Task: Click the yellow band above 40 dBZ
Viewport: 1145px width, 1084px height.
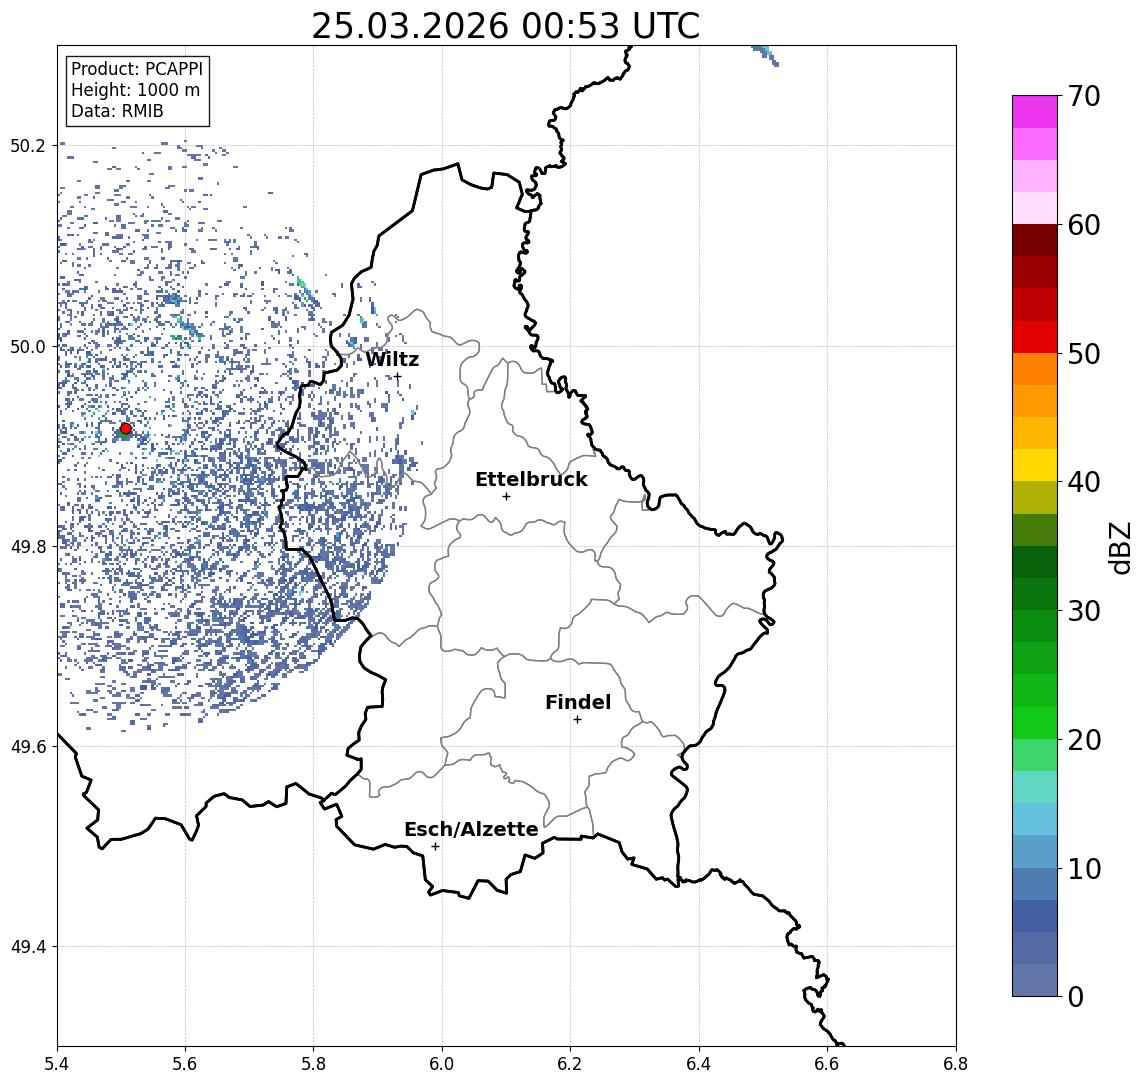Action: coord(1035,465)
